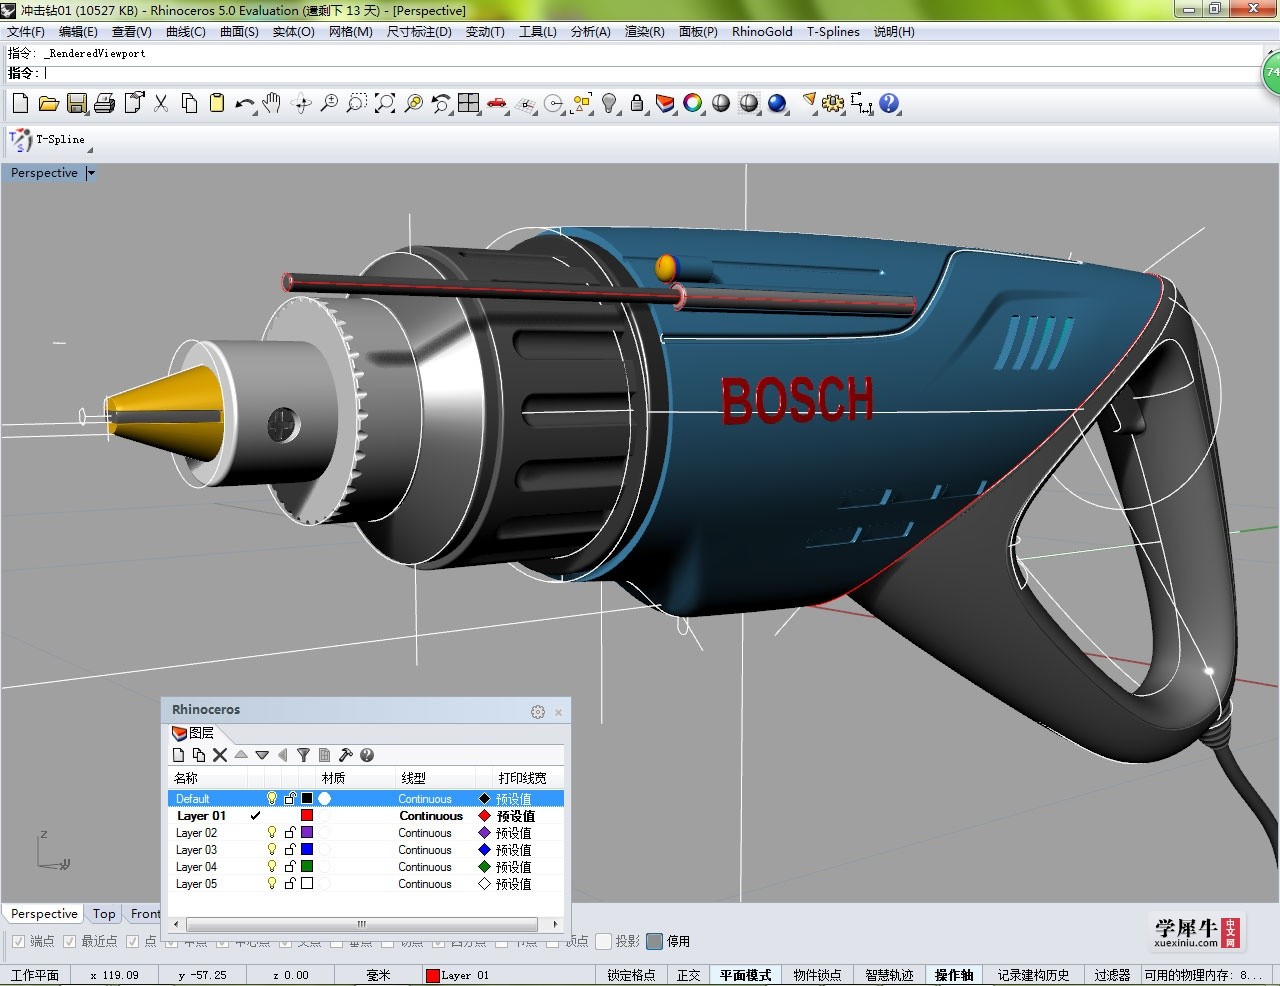Click the green color swatch of Layer 04
The width and height of the screenshot is (1280, 986).
click(307, 866)
